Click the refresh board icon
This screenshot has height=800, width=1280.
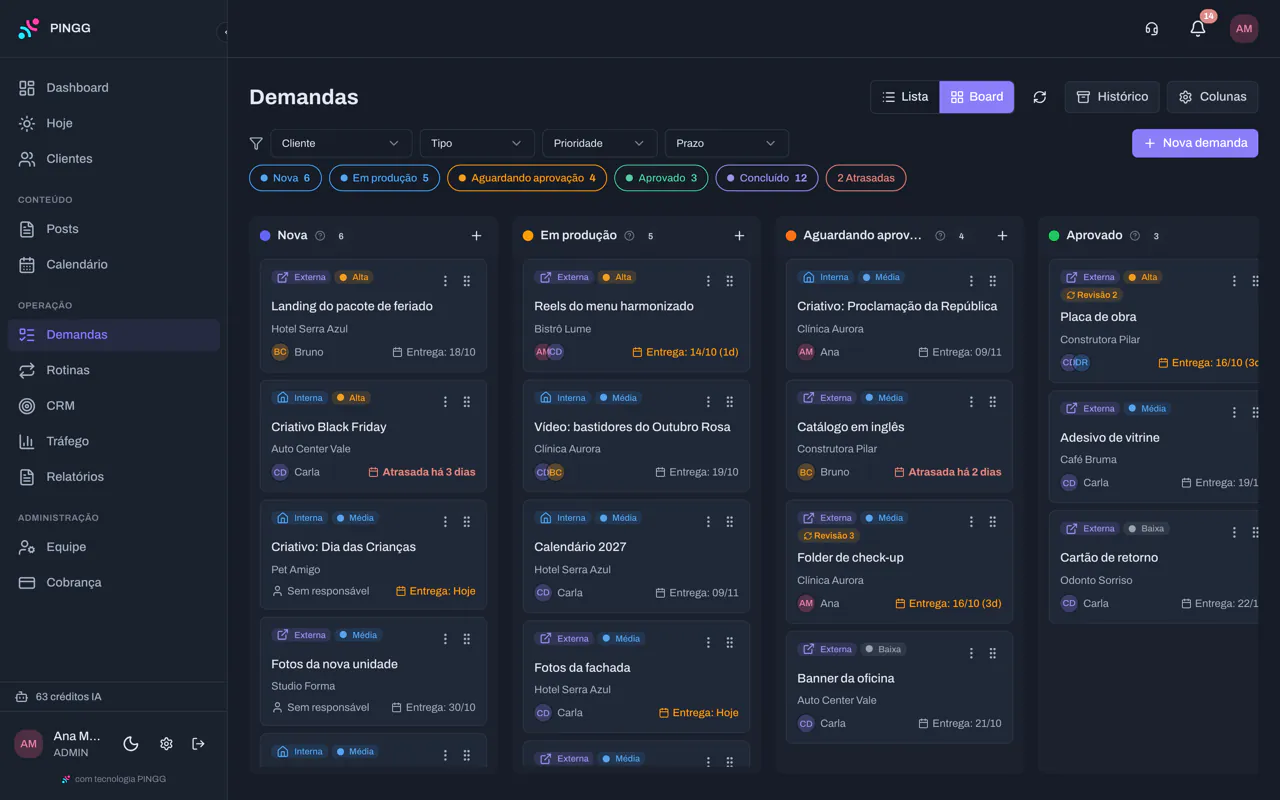(x=1040, y=97)
